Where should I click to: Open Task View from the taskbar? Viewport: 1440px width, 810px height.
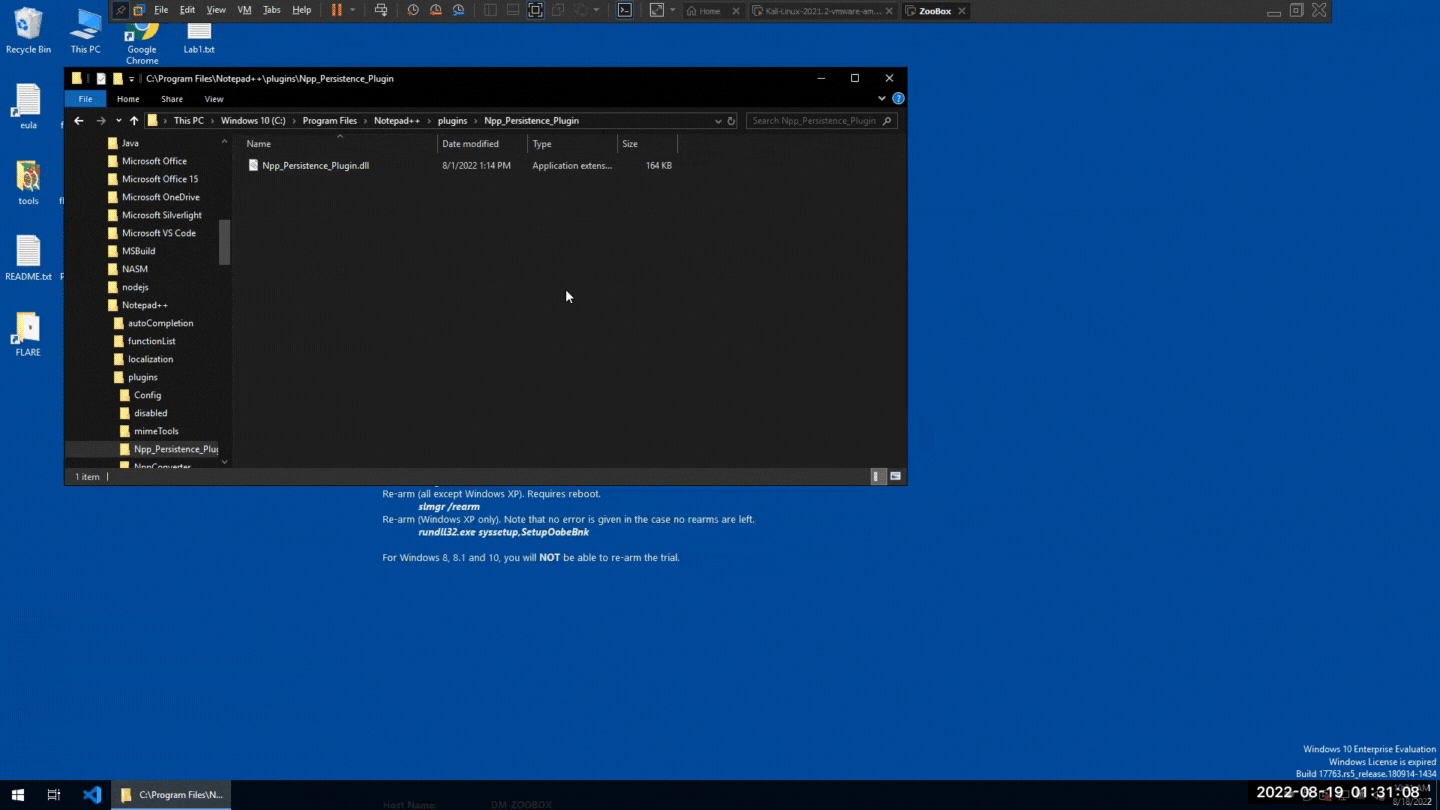(53, 794)
